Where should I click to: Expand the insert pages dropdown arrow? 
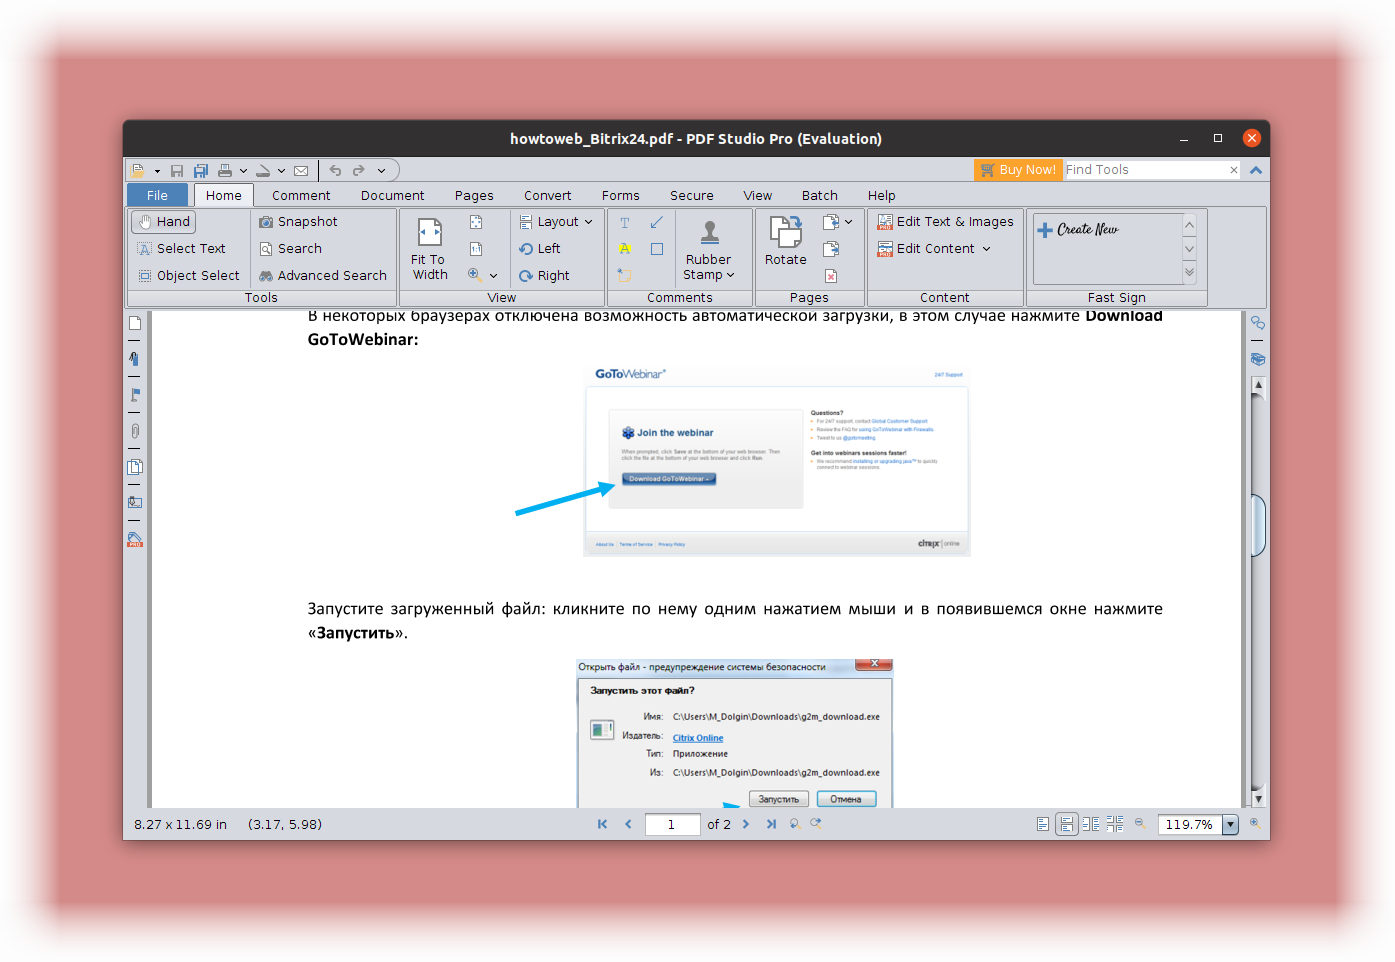(x=848, y=222)
